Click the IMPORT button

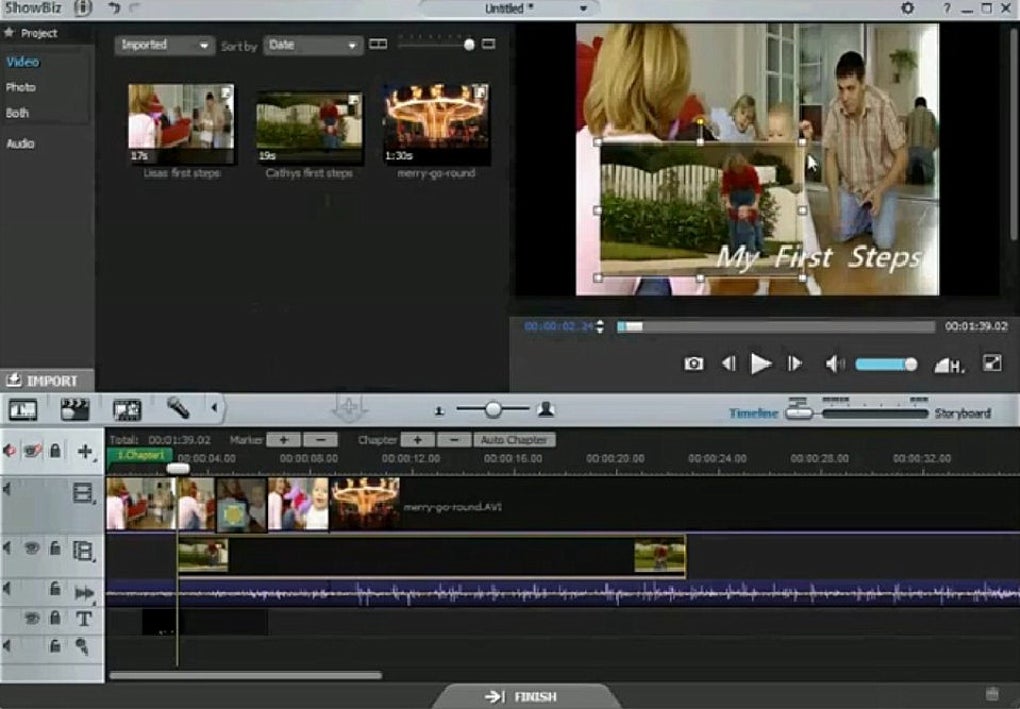pyautogui.click(x=47, y=381)
